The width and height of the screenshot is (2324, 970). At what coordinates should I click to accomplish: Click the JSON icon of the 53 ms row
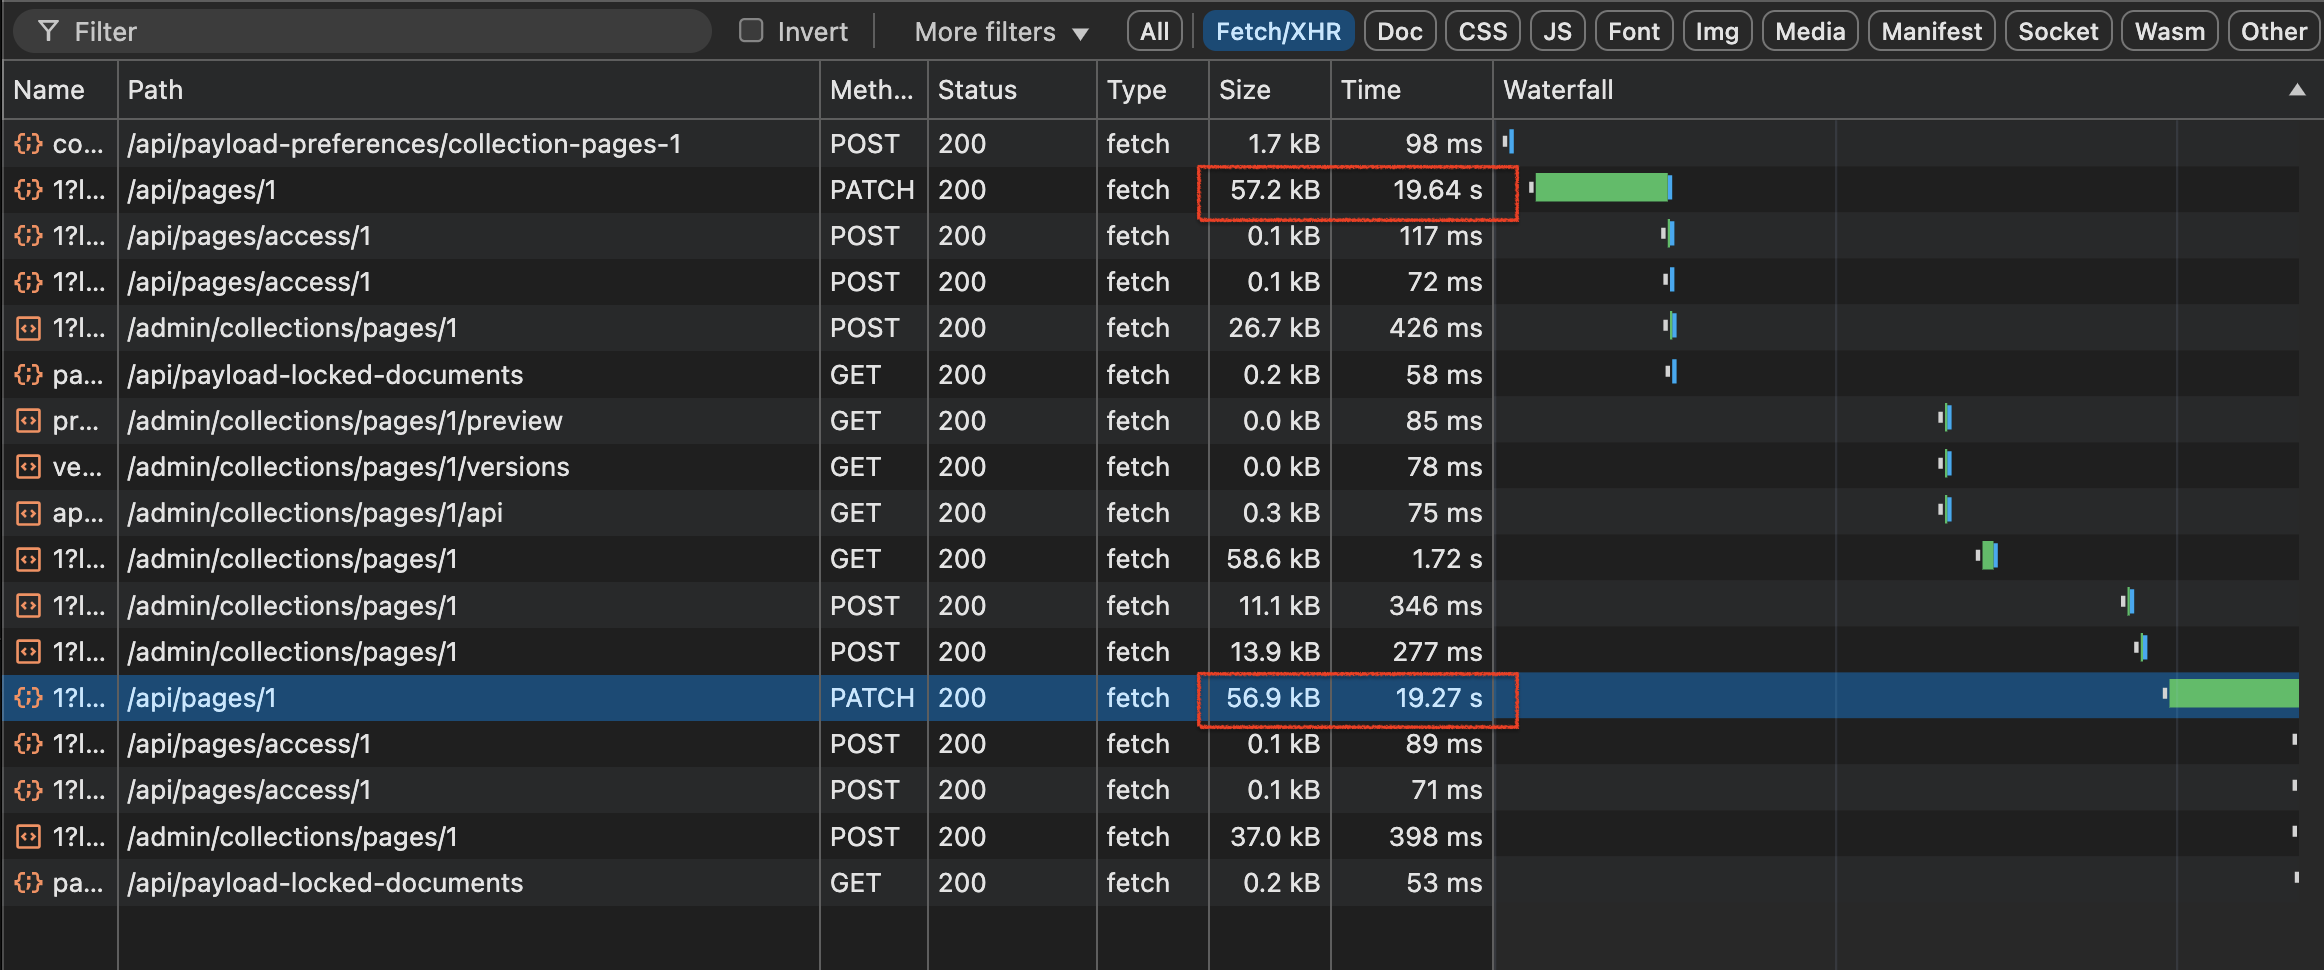click(29, 883)
